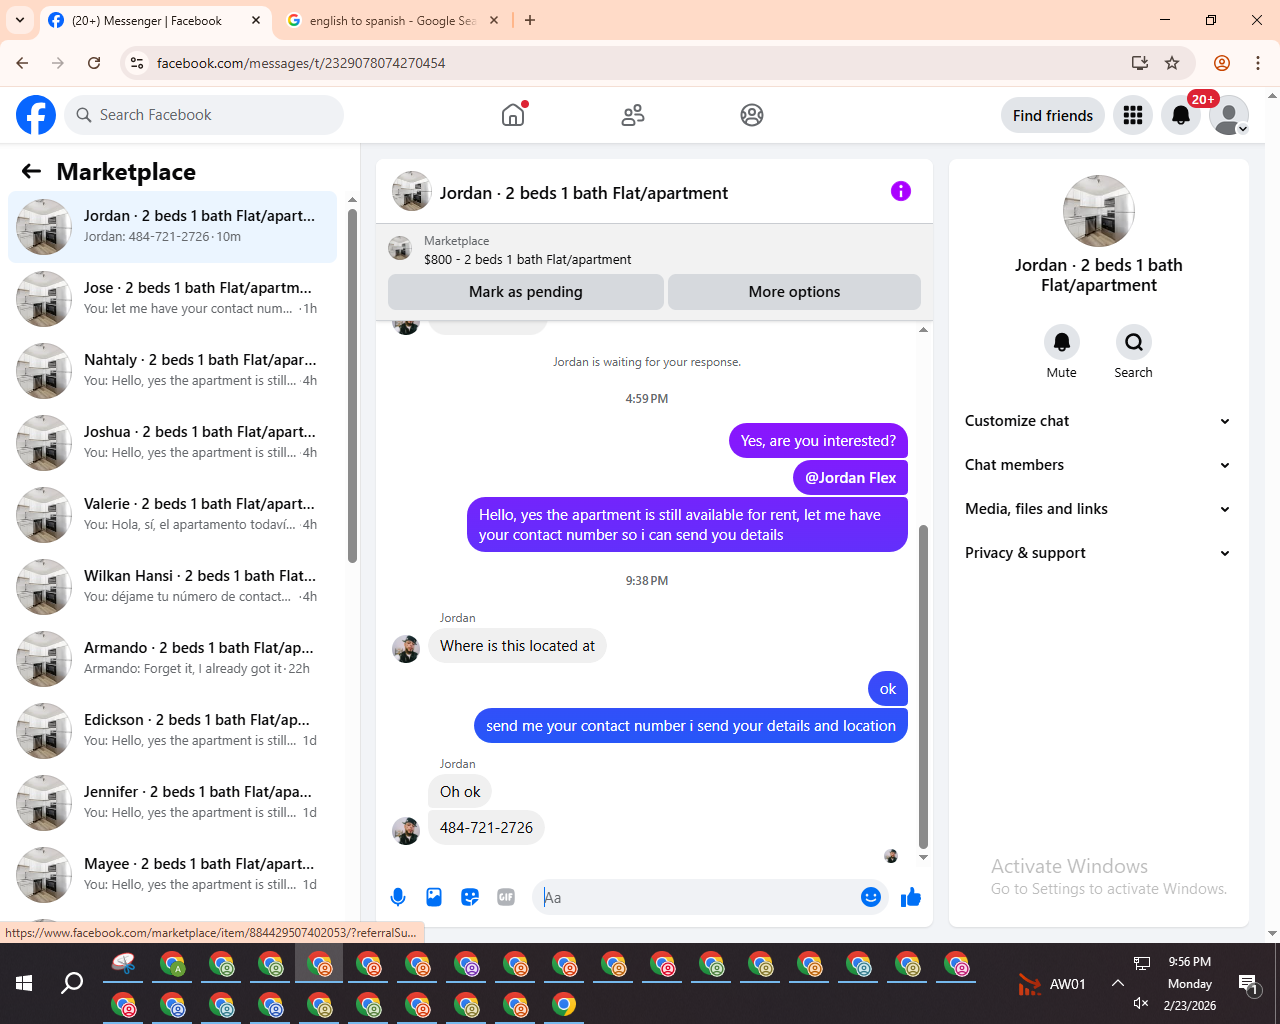Screen dimensions: 1280x1024
Task: Bookmark this page with star icon
Action: [1172, 63]
